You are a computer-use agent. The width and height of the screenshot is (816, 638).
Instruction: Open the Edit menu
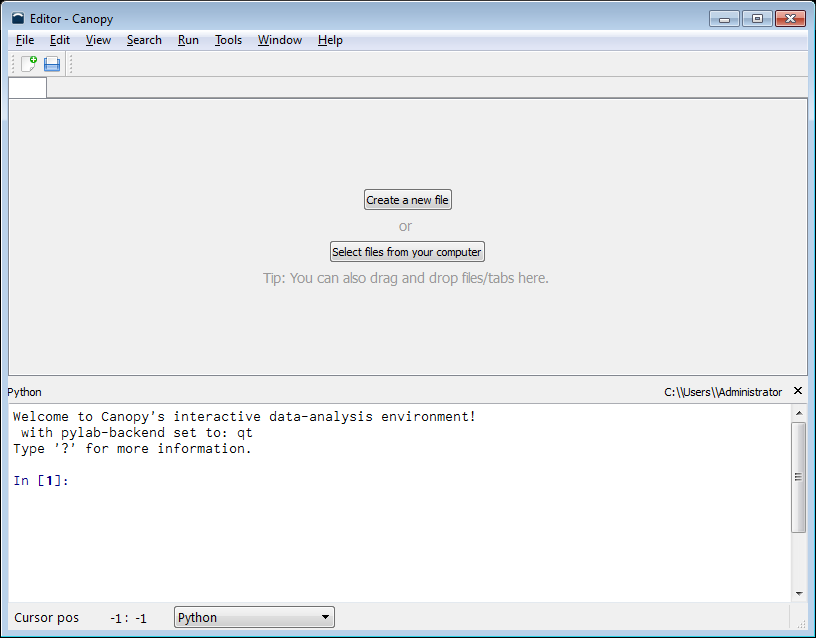[60, 40]
